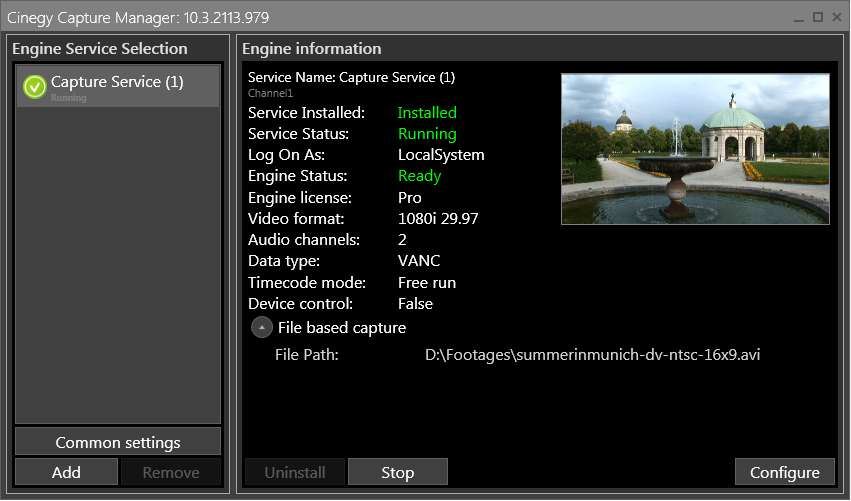
Task: Click the 'File Path:' label
Action: click(307, 355)
